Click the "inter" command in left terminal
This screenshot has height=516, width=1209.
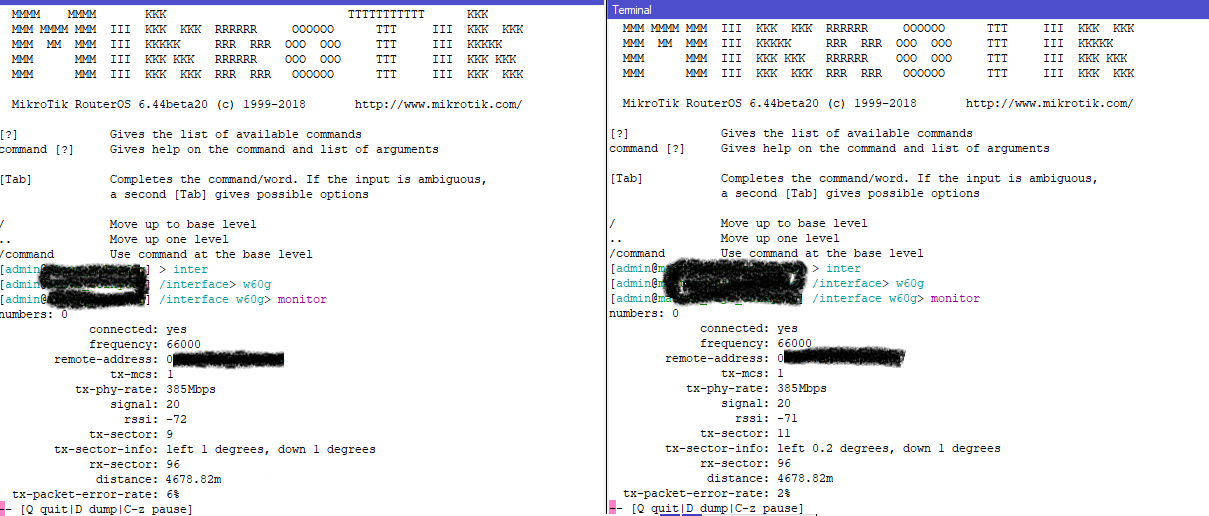190,269
